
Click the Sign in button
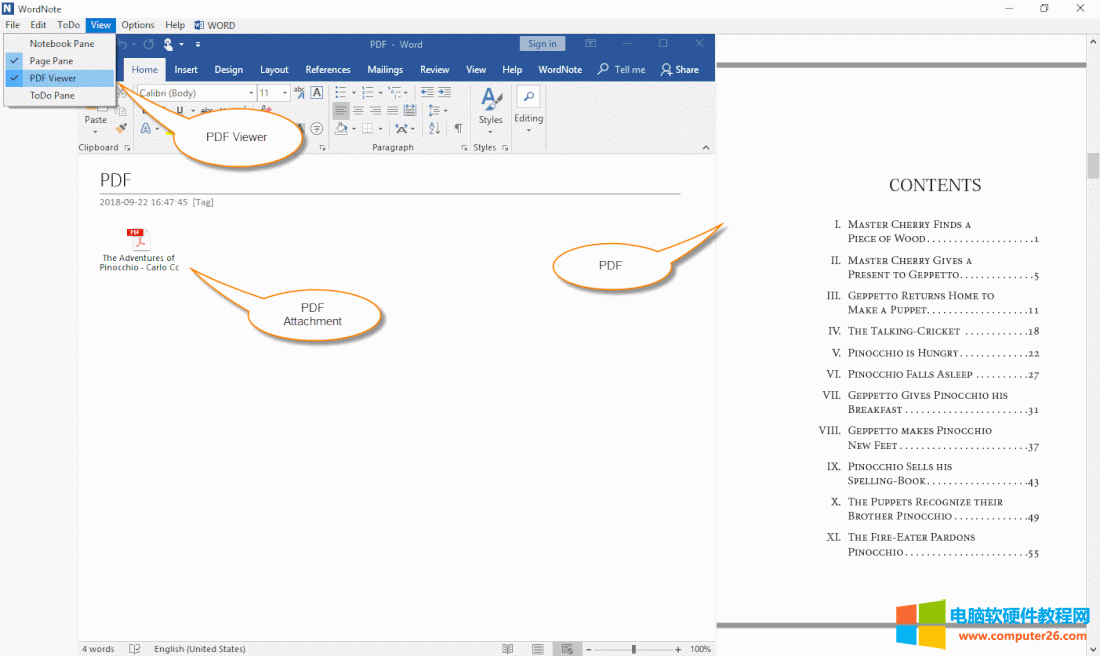click(542, 43)
